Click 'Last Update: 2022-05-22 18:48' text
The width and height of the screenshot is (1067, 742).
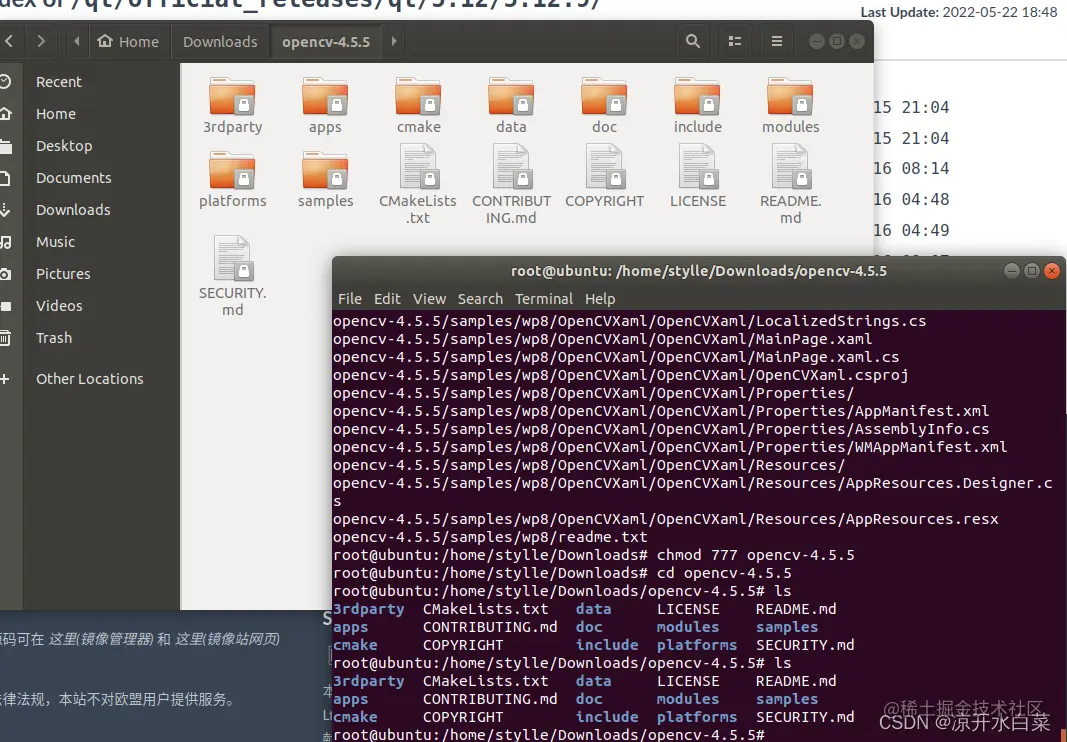[x=959, y=12]
